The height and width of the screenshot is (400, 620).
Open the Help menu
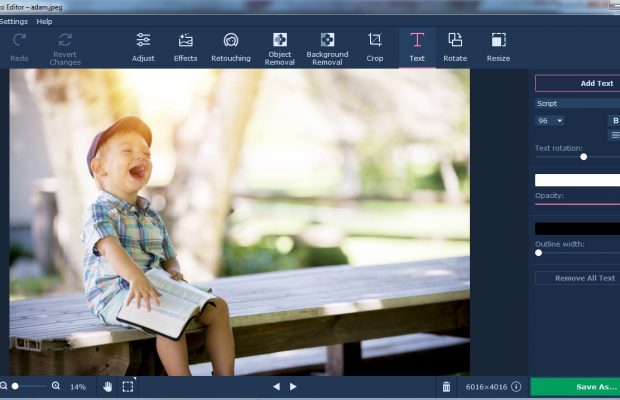tap(44, 21)
